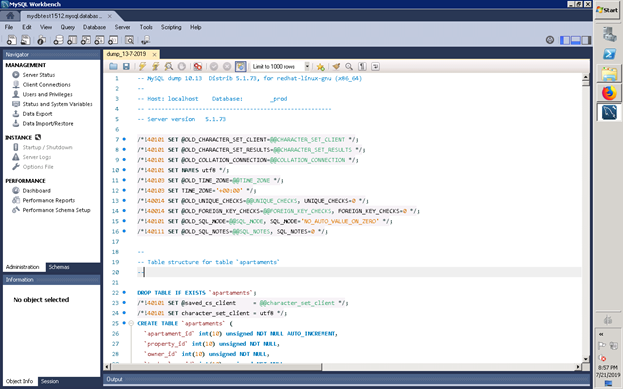Execute statement under cursor icon
Image resolution: width=623 pixels, height=389 pixels.
click(156, 66)
